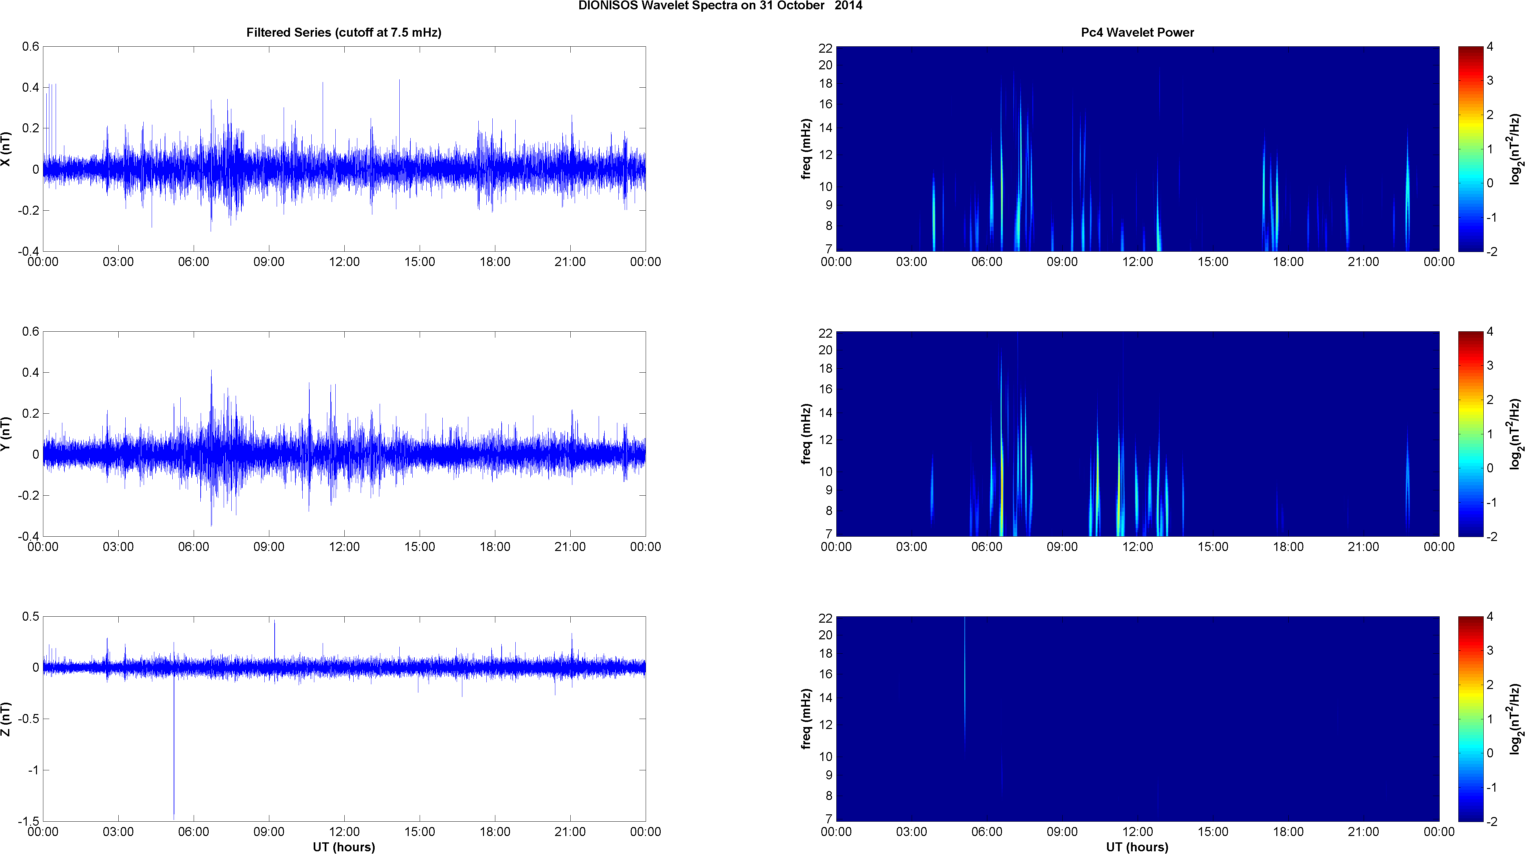
Task: Click the "18:00" tick under the Z wavelet spectrum
Action: point(1288,832)
